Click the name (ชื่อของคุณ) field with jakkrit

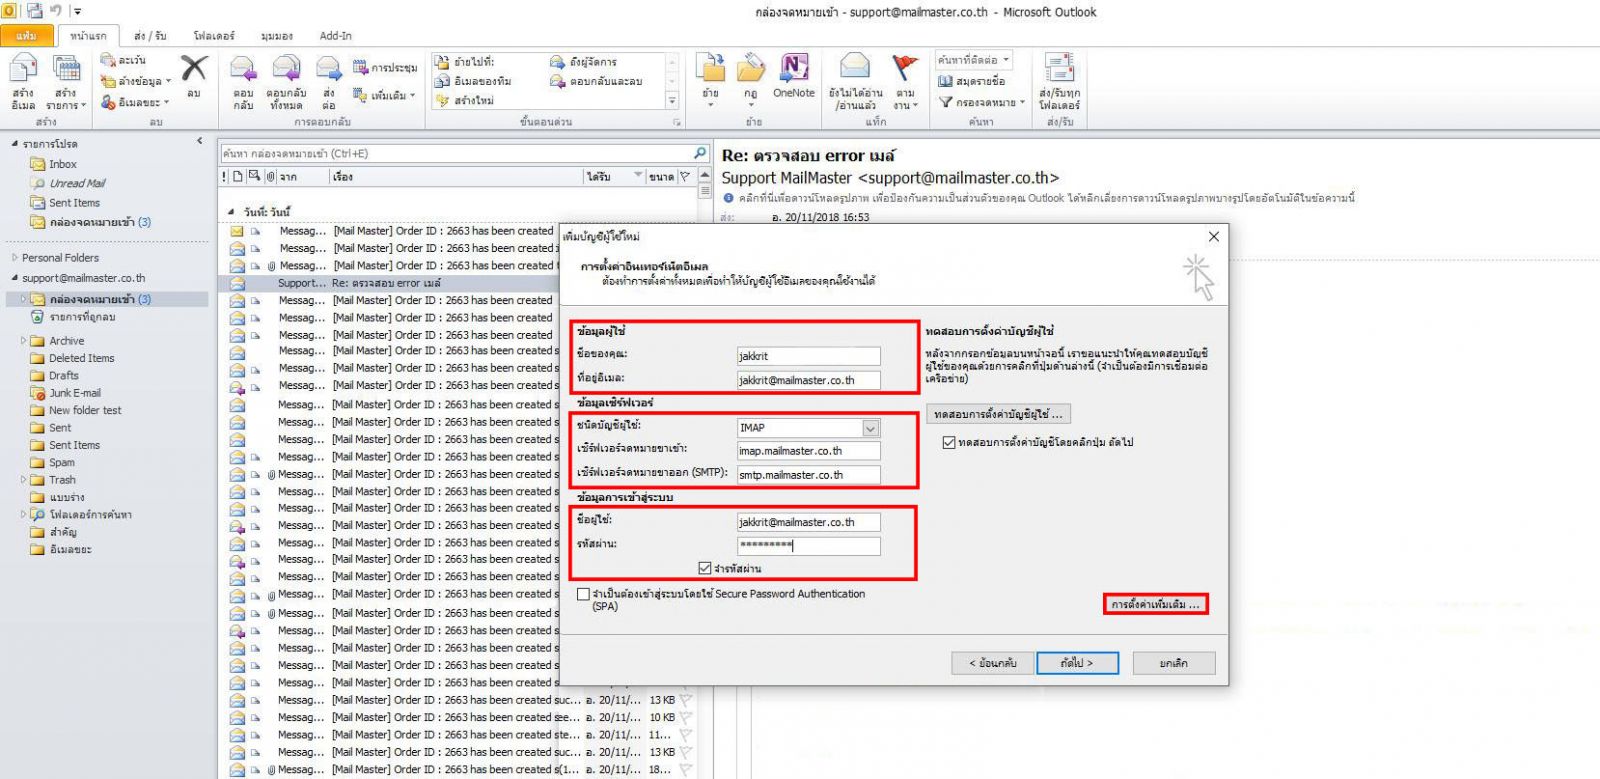(809, 356)
